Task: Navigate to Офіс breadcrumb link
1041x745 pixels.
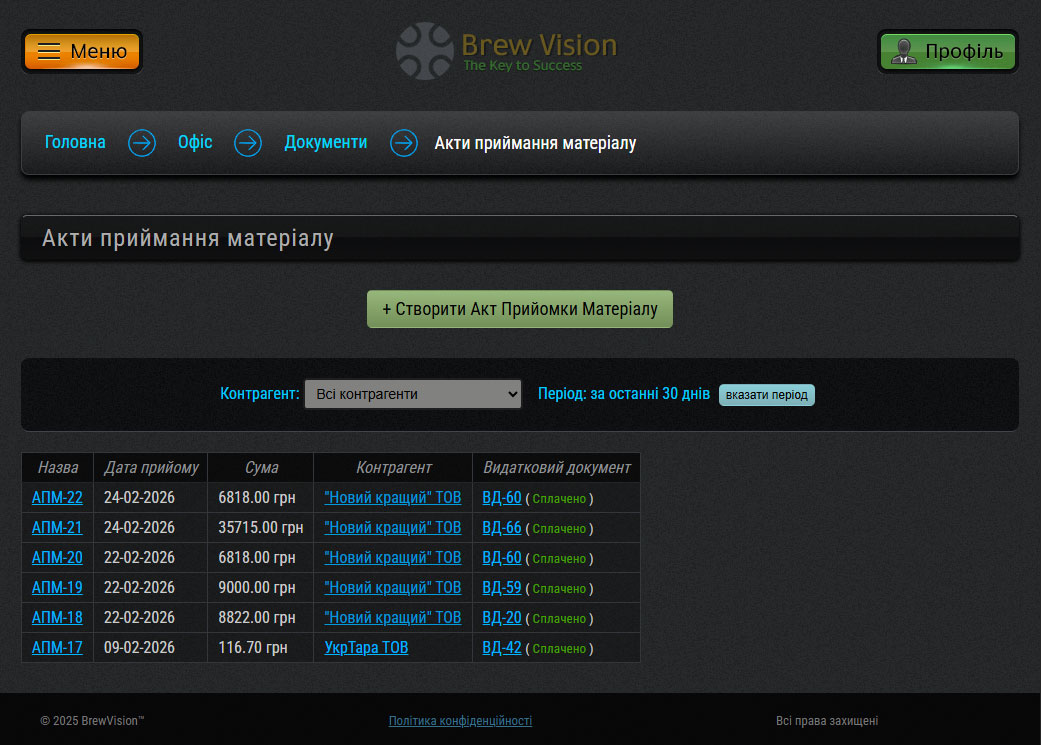Action: coord(195,142)
